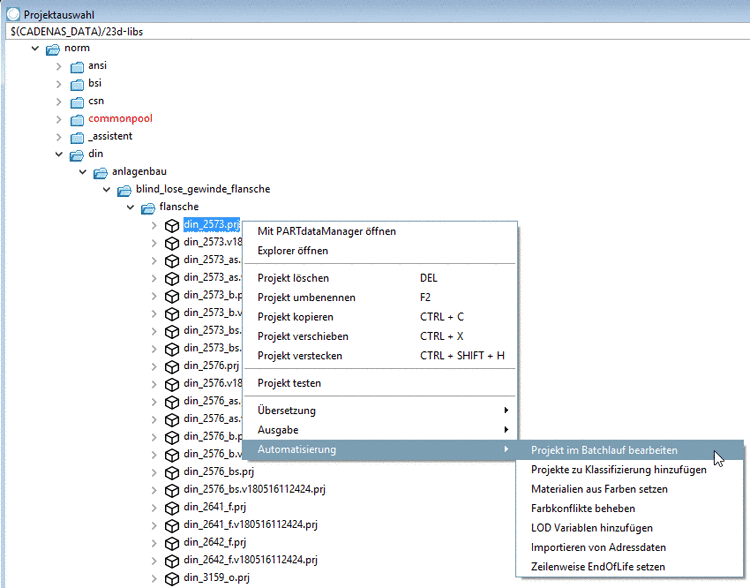Open the Übersetzung submenu
Screen dimensions: 750x588
[380, 410]
